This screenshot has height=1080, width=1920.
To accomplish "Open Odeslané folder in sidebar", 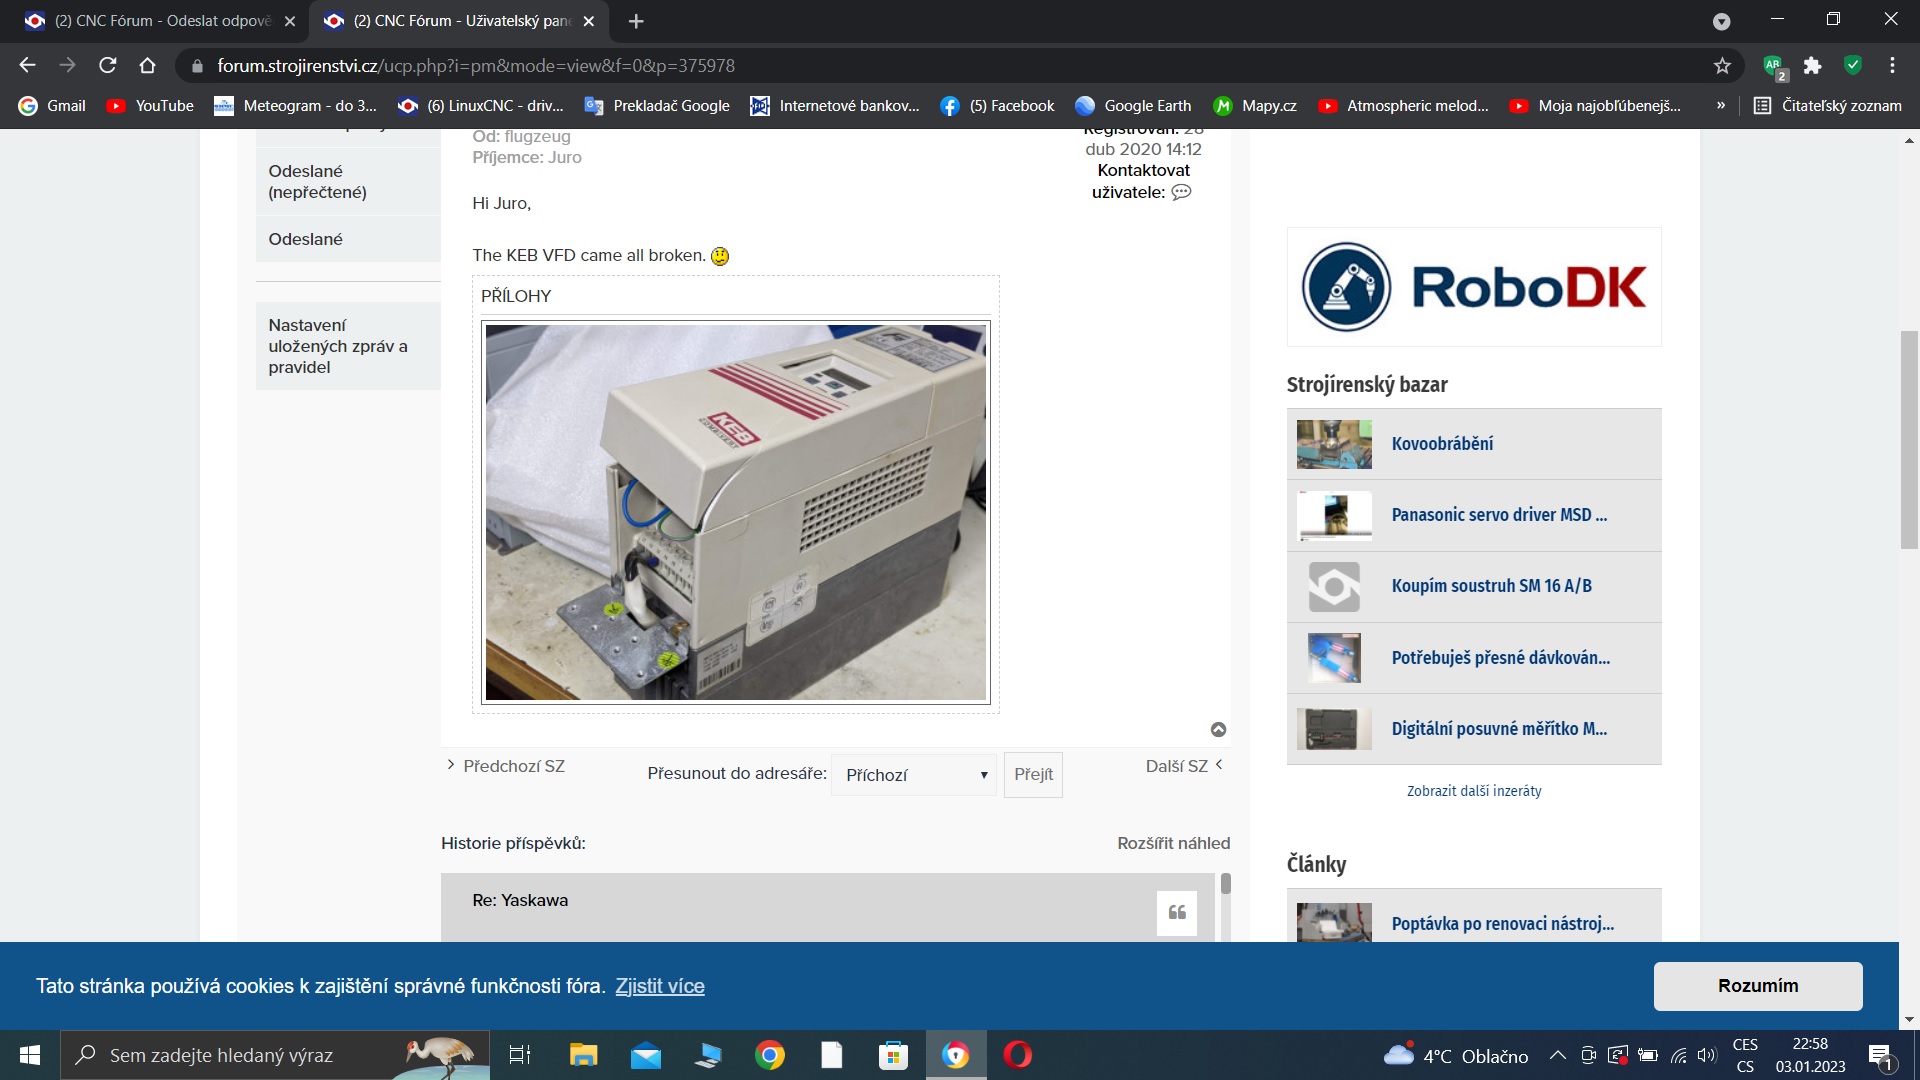I will tap(305, 239).
